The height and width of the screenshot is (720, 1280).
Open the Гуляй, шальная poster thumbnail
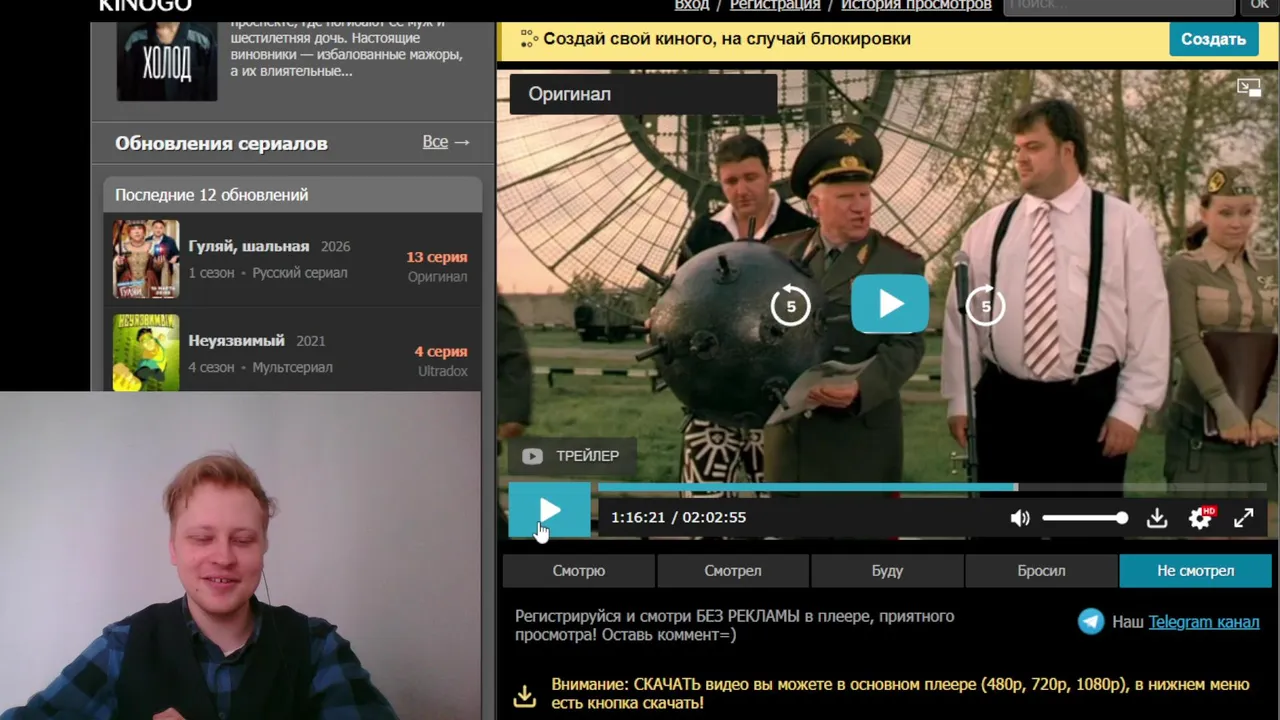point(146,259)
